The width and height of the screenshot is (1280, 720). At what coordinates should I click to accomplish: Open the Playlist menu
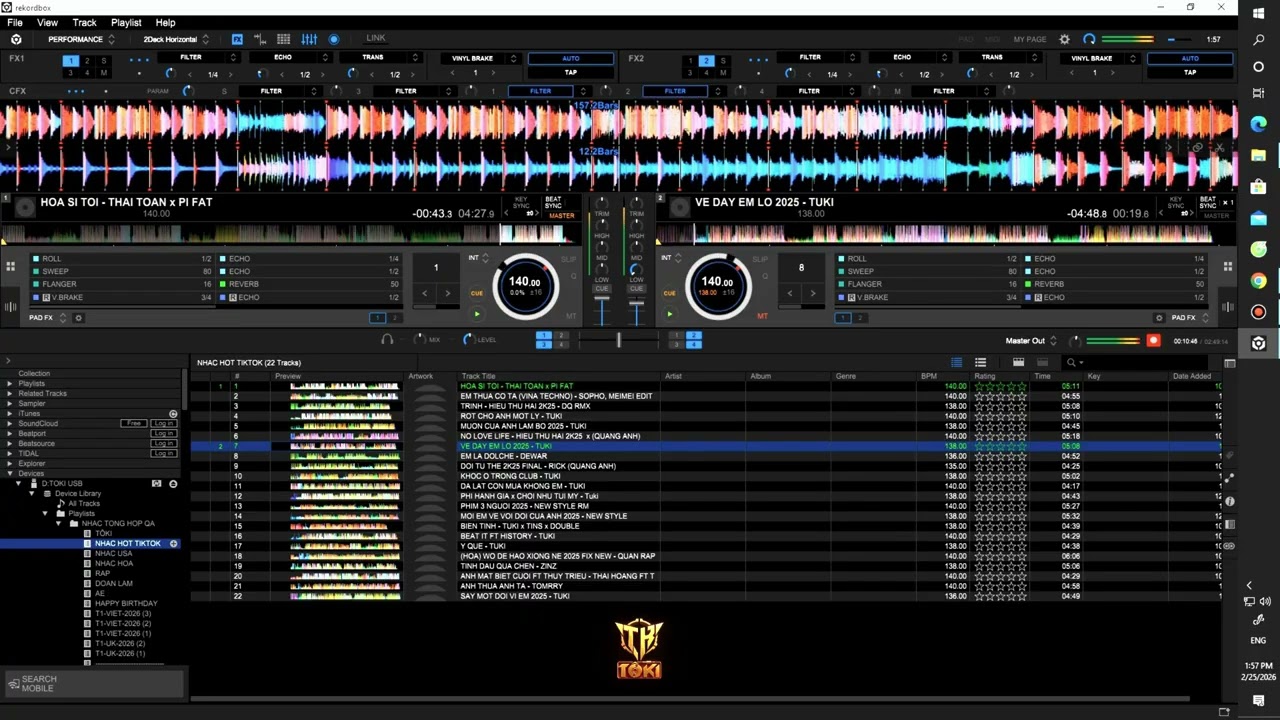(x=126, y=22)
